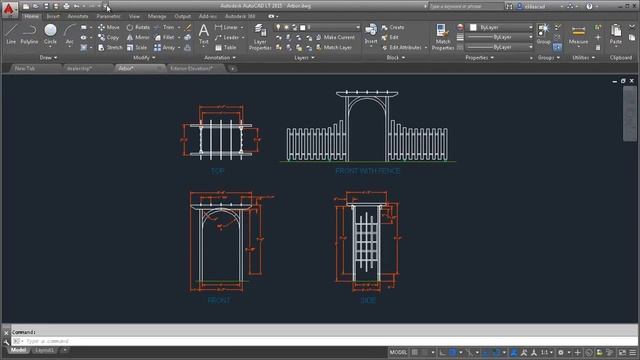This screenshot has height=360, width=640.
Task: Toggle the grid display in status bar
Action: [415, 352]
